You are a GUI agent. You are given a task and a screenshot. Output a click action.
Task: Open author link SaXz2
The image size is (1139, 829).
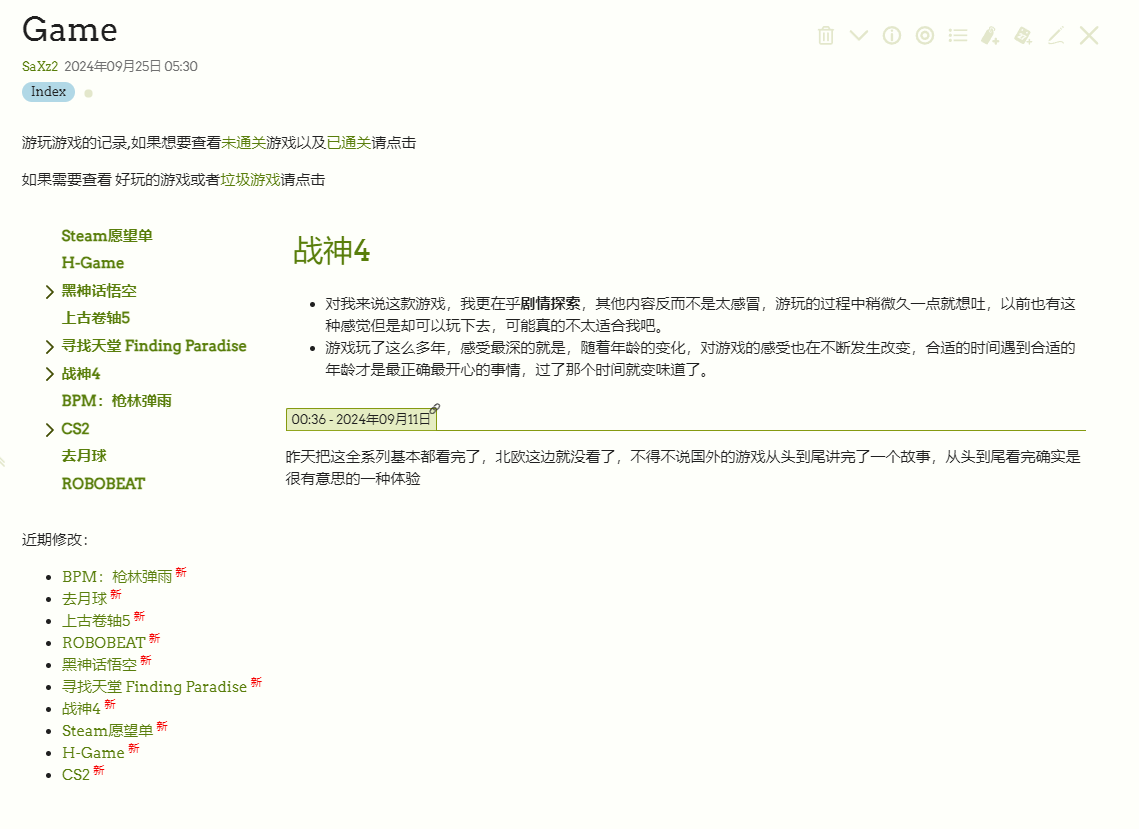pos(40,66)
